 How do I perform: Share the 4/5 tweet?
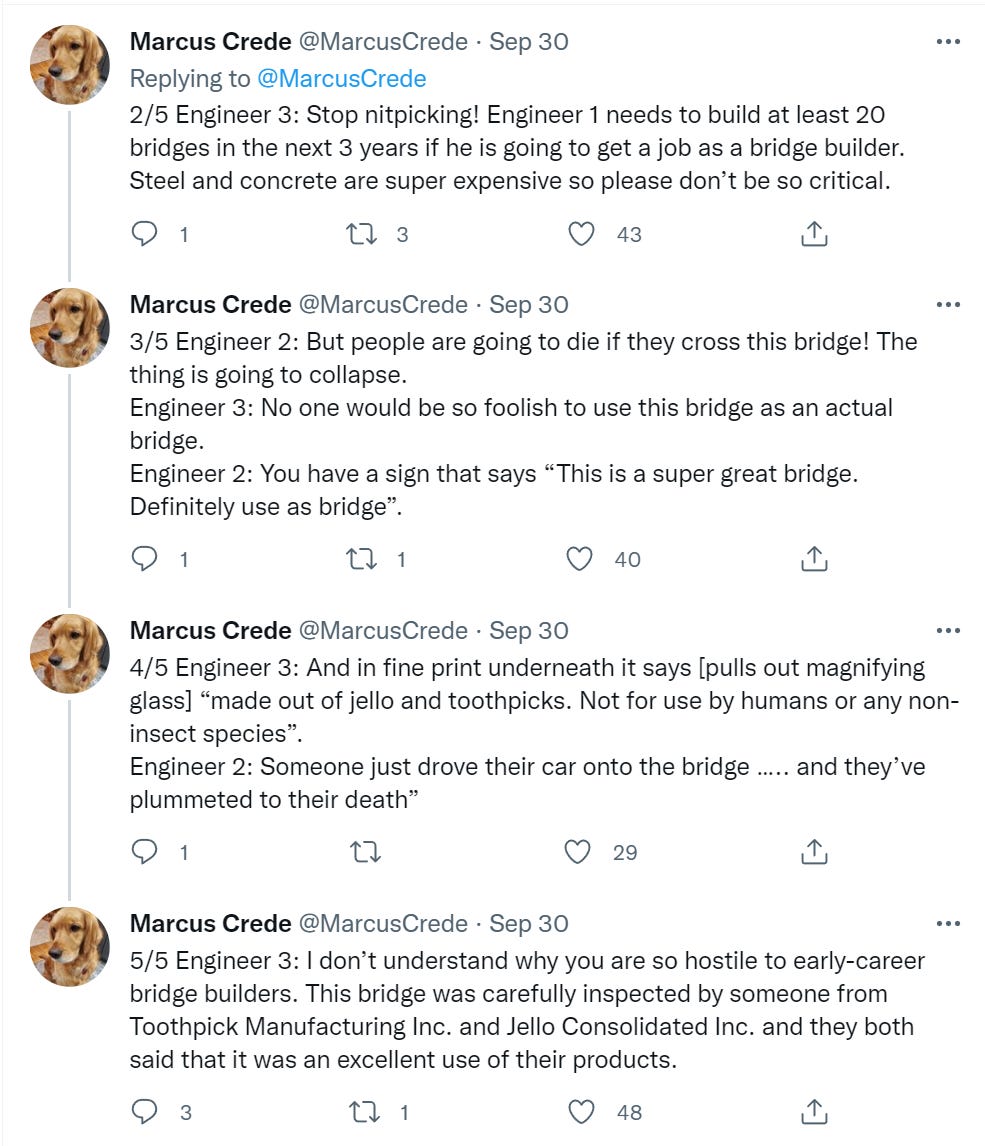814,852
